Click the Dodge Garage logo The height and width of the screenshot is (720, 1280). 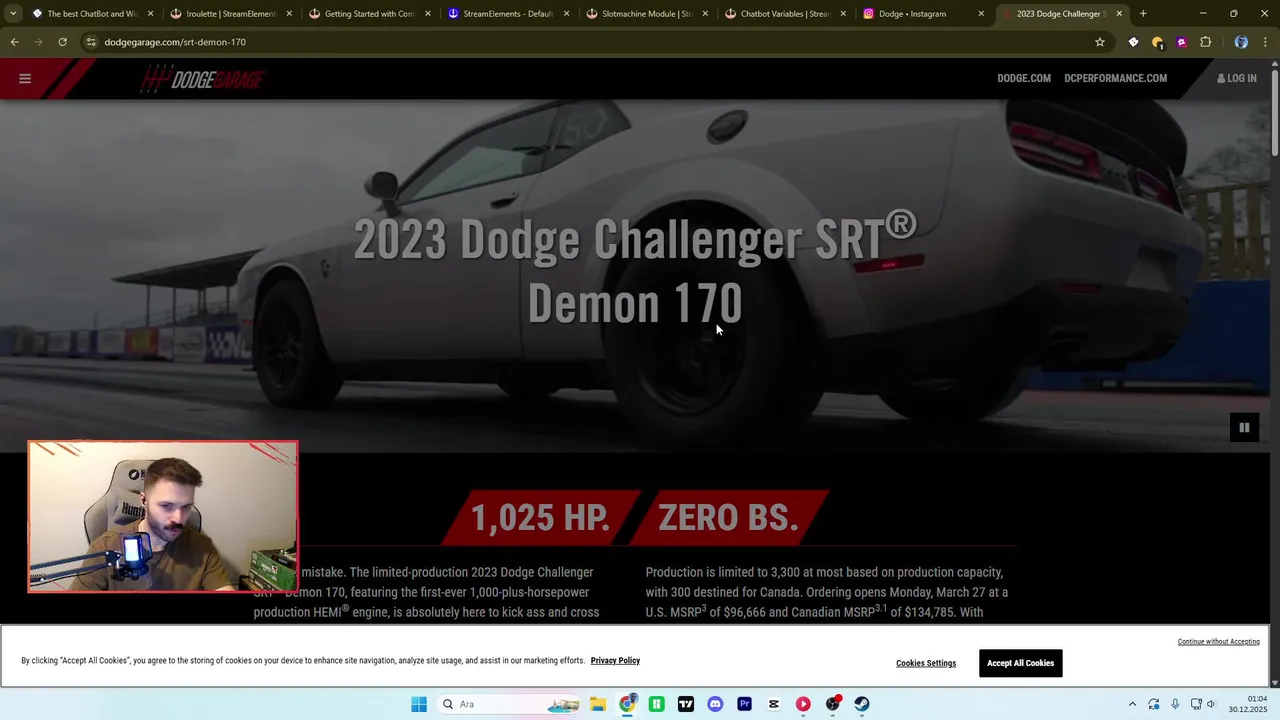click(202, 79)
